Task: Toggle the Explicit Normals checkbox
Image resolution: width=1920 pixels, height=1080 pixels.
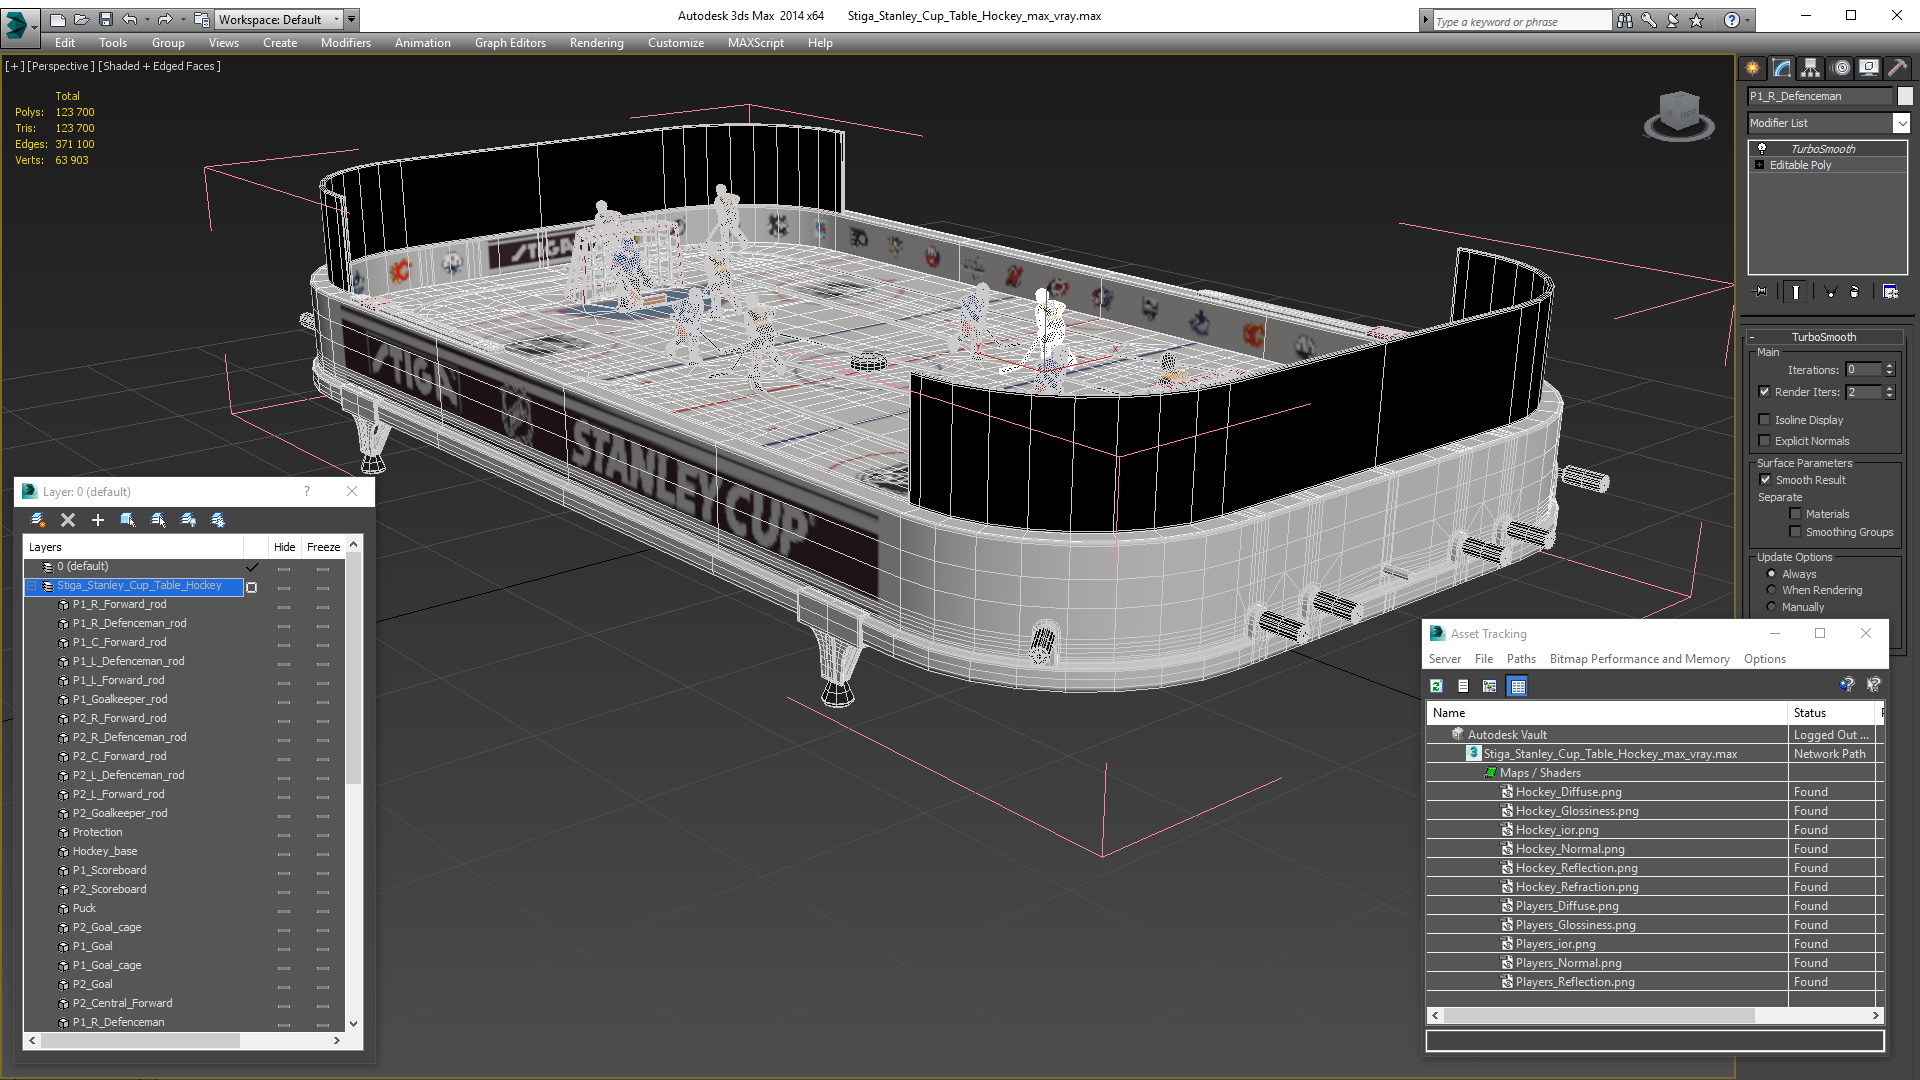Action: coord(1765,441)
